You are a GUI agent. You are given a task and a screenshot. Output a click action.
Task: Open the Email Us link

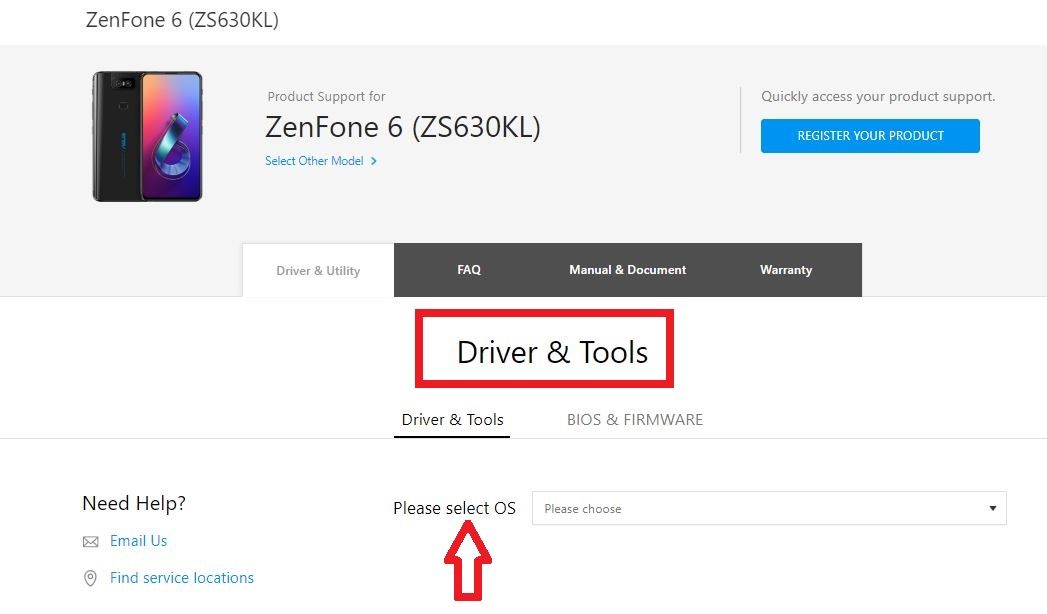(138, 541)
